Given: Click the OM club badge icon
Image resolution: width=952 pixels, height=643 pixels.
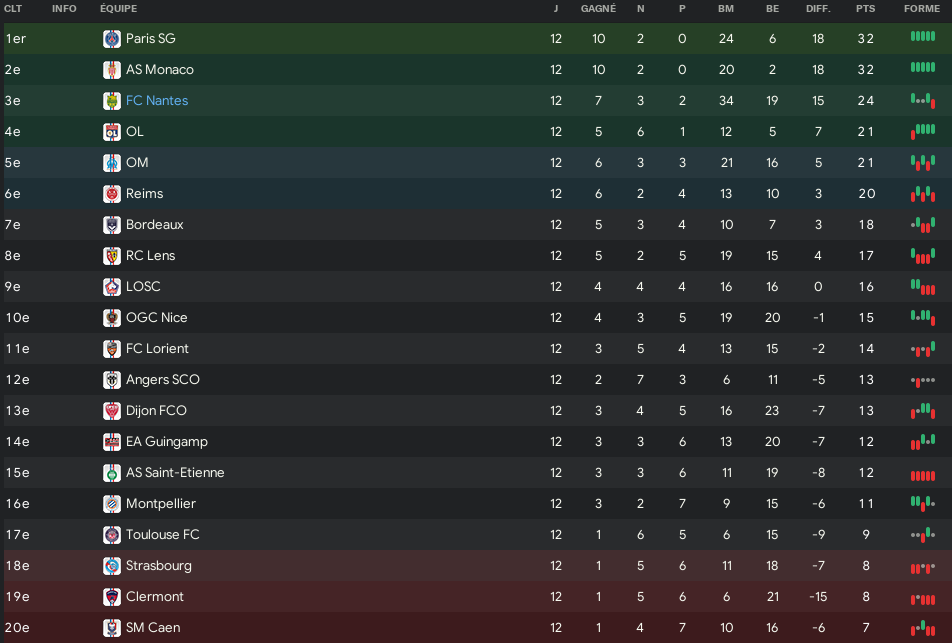Looking at the screenshot, I should coord(112,163).
